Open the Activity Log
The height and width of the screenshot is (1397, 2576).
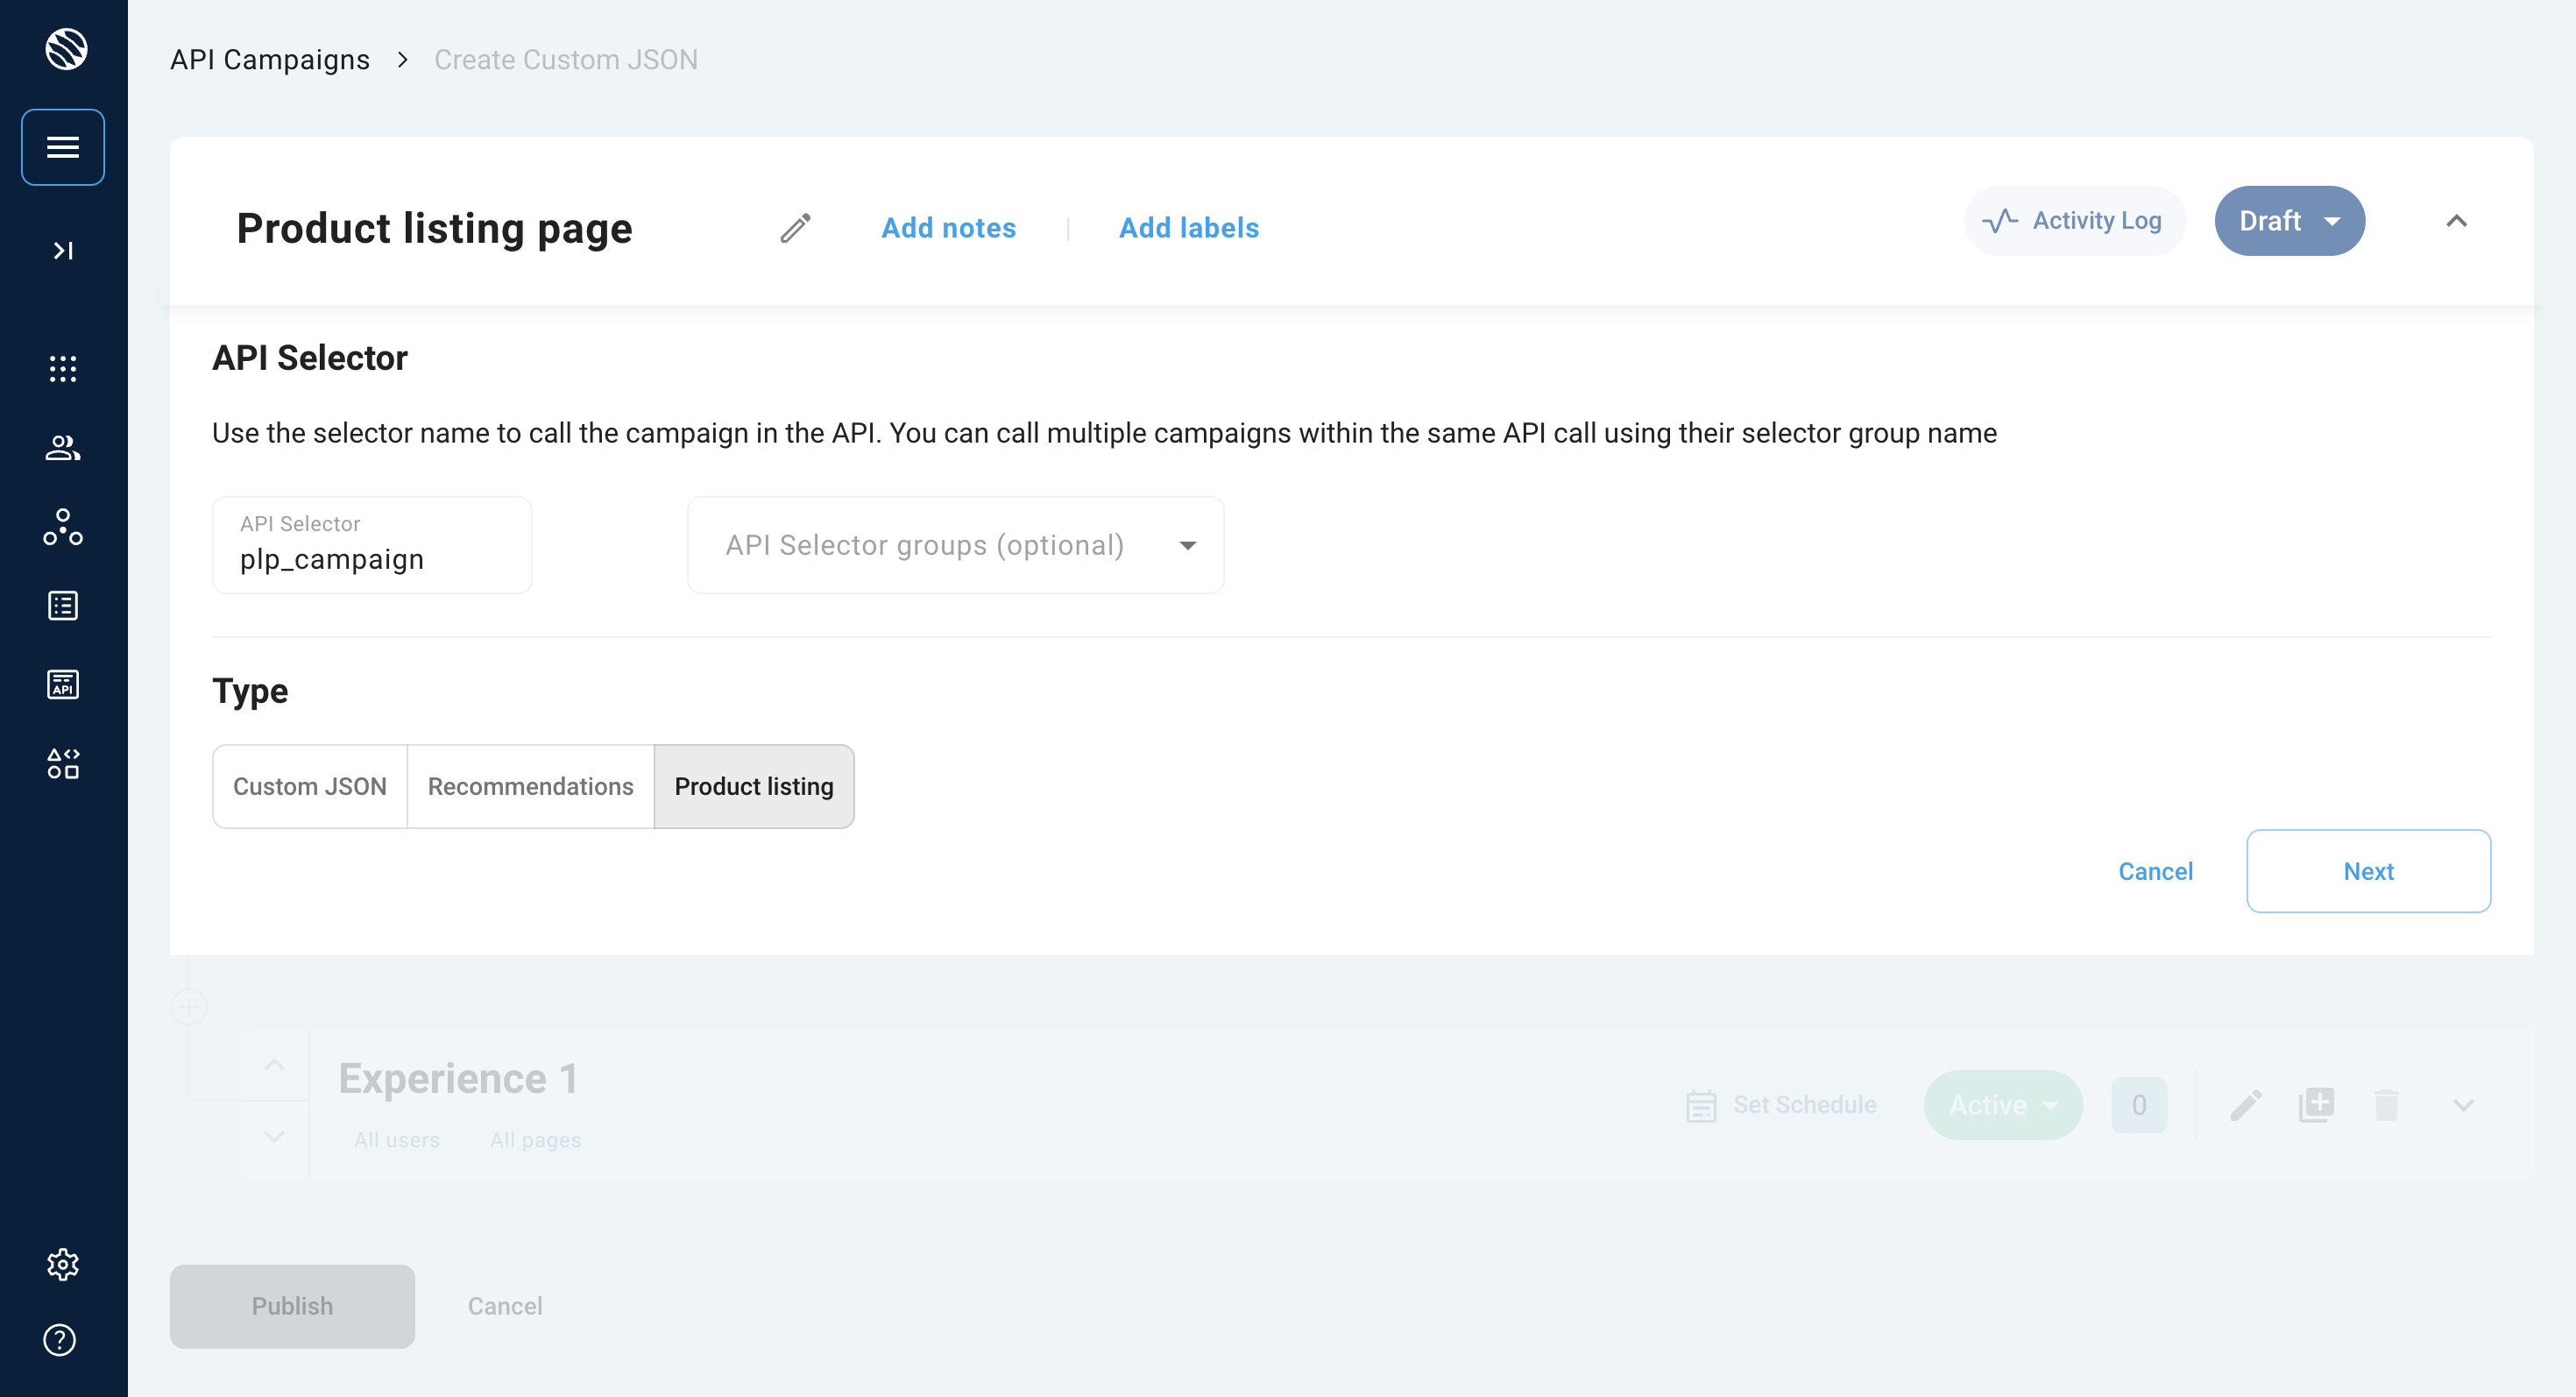click(x=2074, y=221)
